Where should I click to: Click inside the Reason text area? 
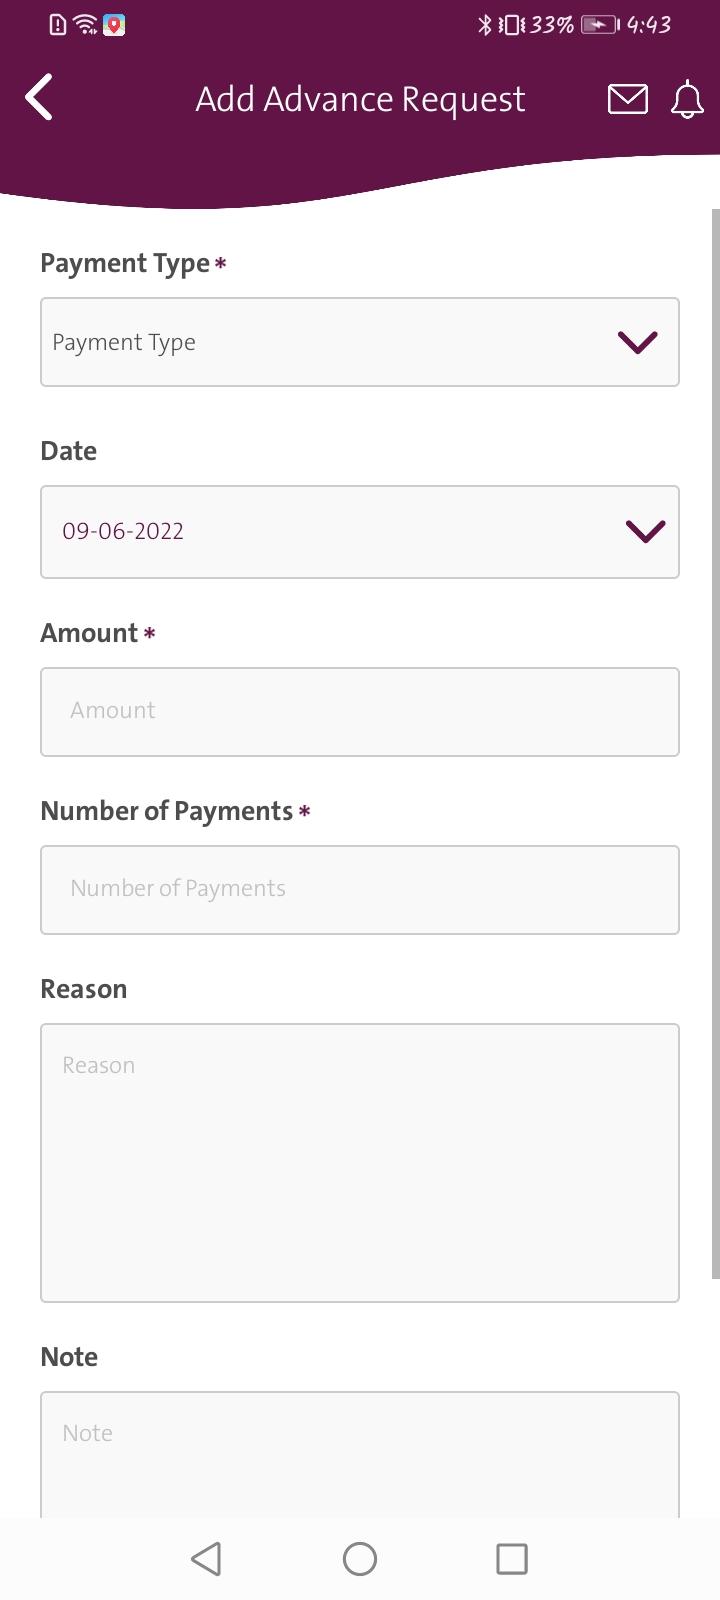(360, 1163)
